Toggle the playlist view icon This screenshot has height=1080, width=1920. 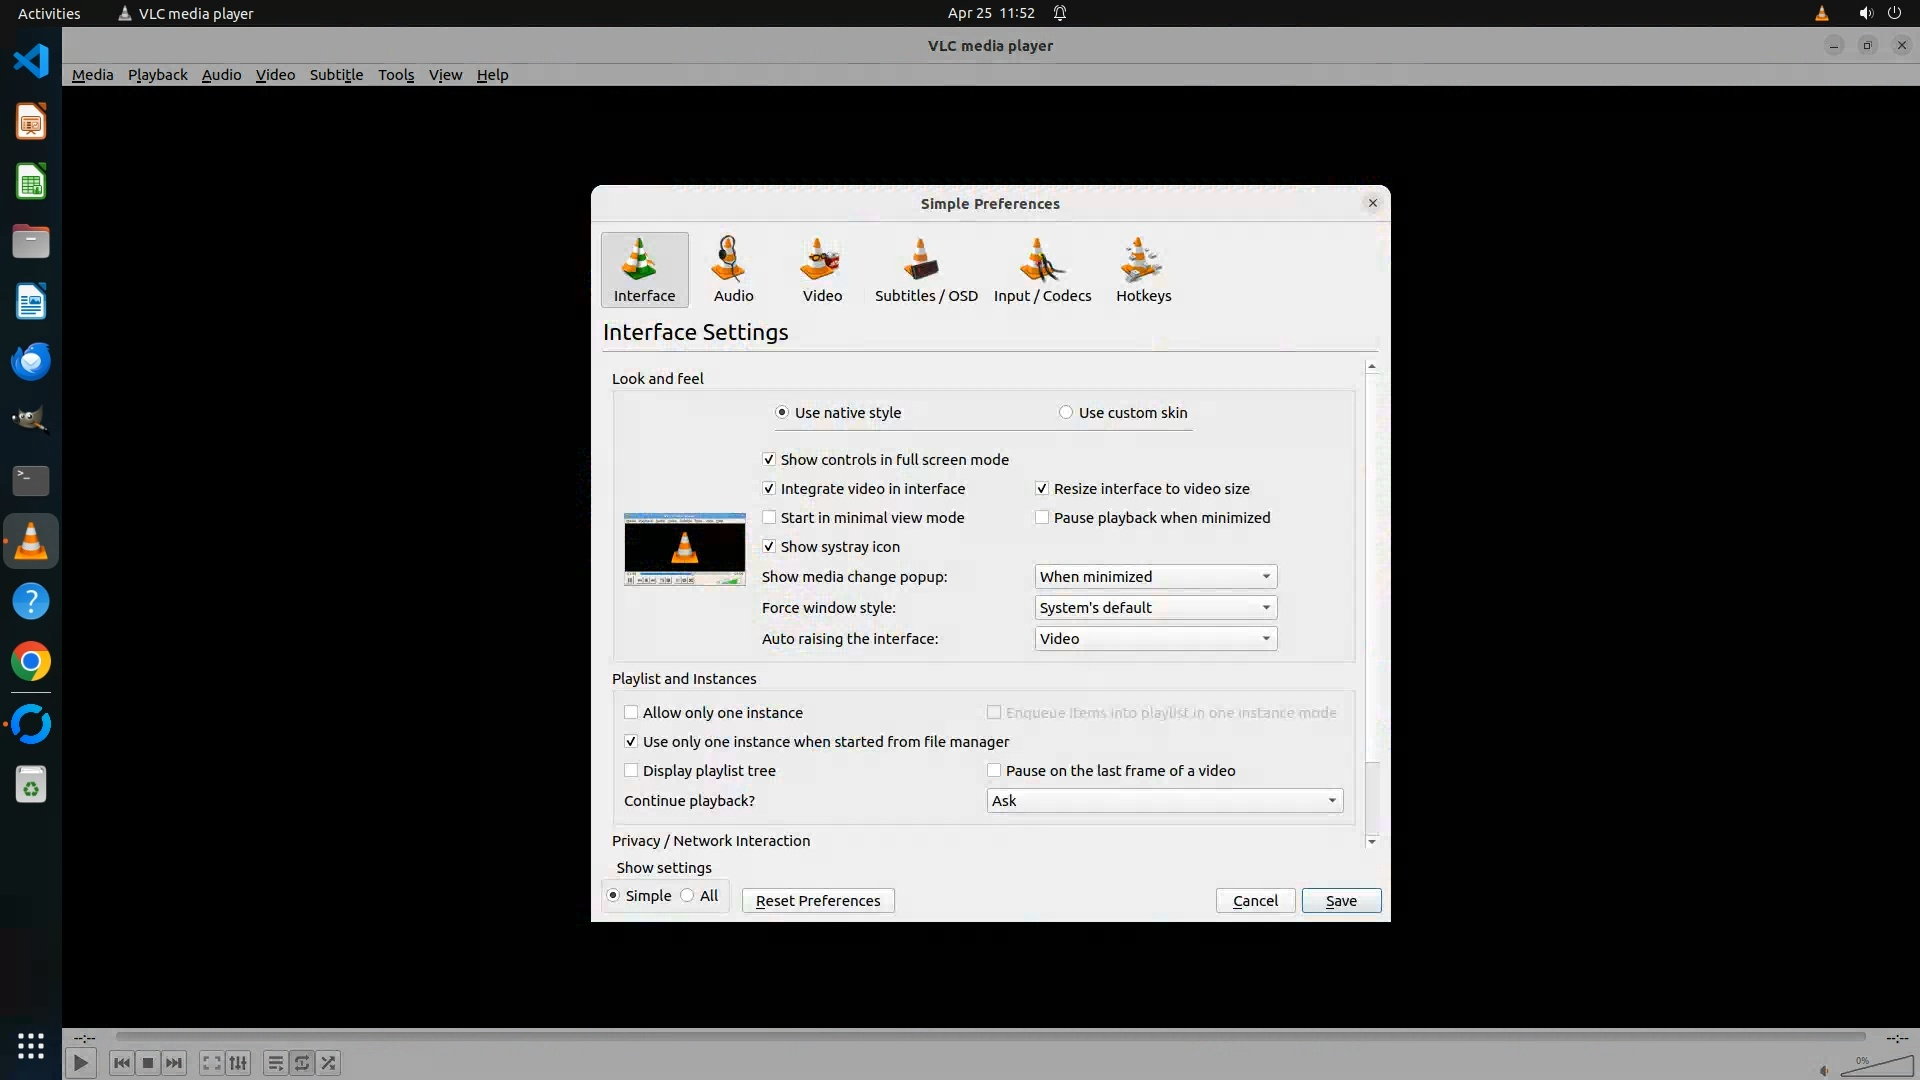[x=275, y=1063]
